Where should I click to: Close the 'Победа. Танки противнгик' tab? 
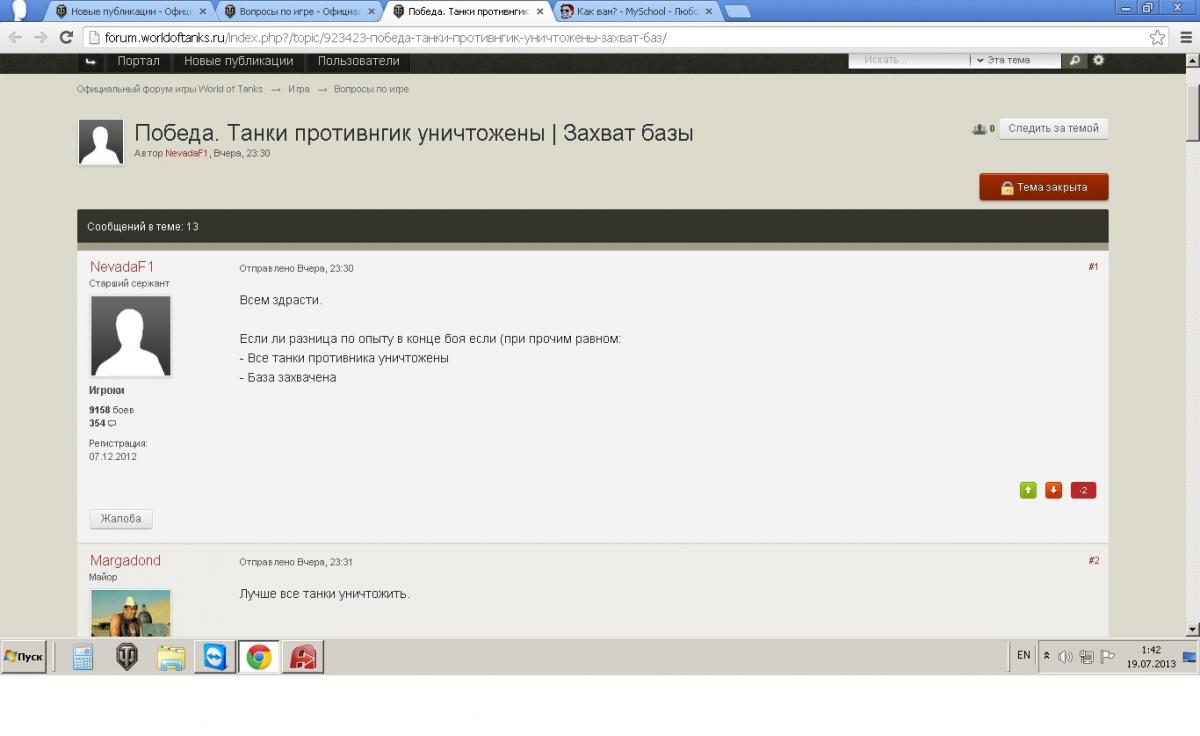[x=540, y=12]
